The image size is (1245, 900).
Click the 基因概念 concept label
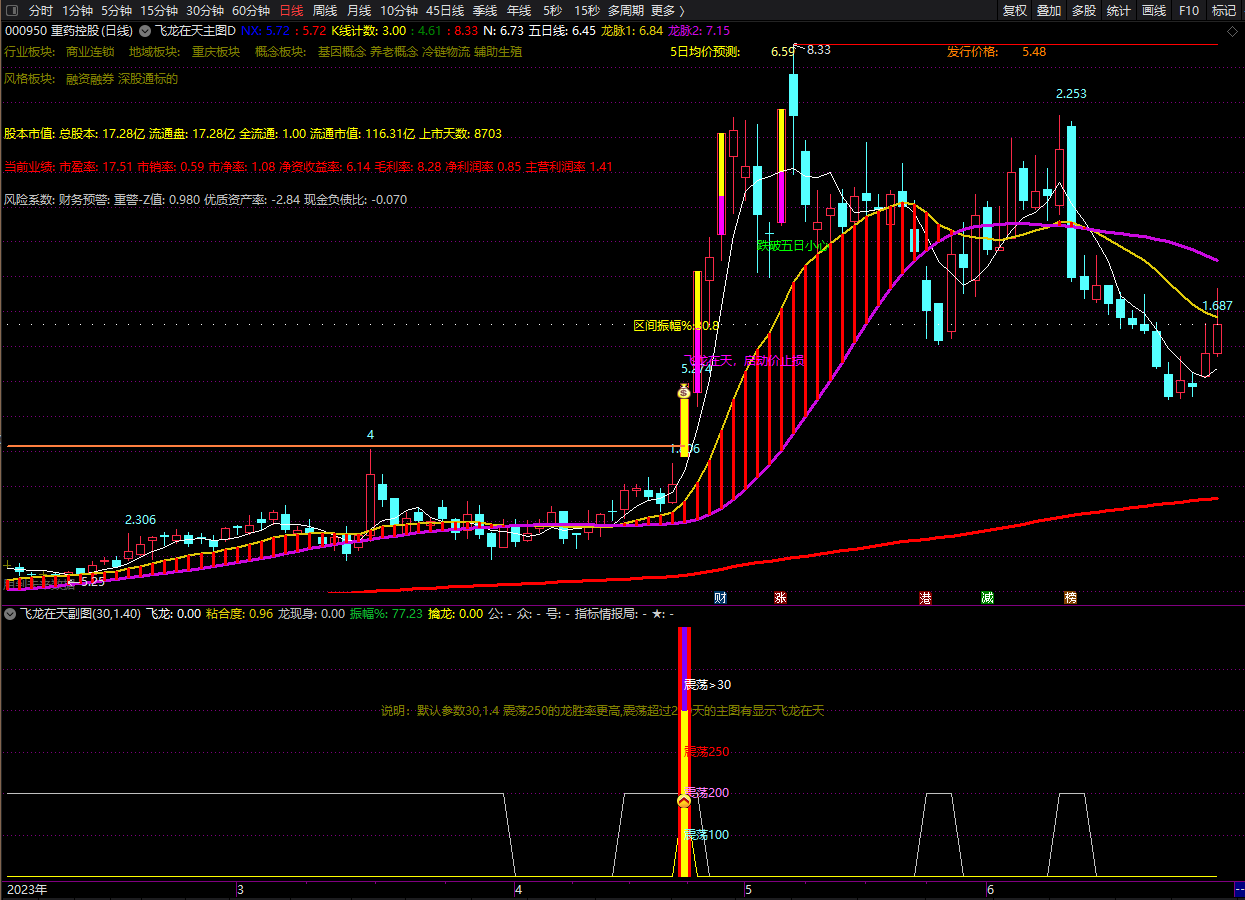(x=342, y=51)
